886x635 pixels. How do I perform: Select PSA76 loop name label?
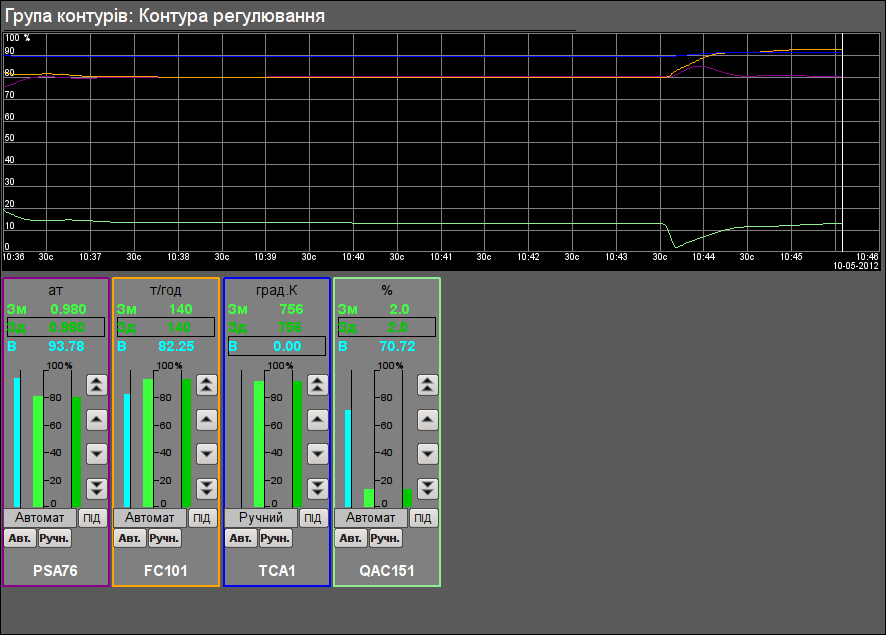tap(55, 571)
